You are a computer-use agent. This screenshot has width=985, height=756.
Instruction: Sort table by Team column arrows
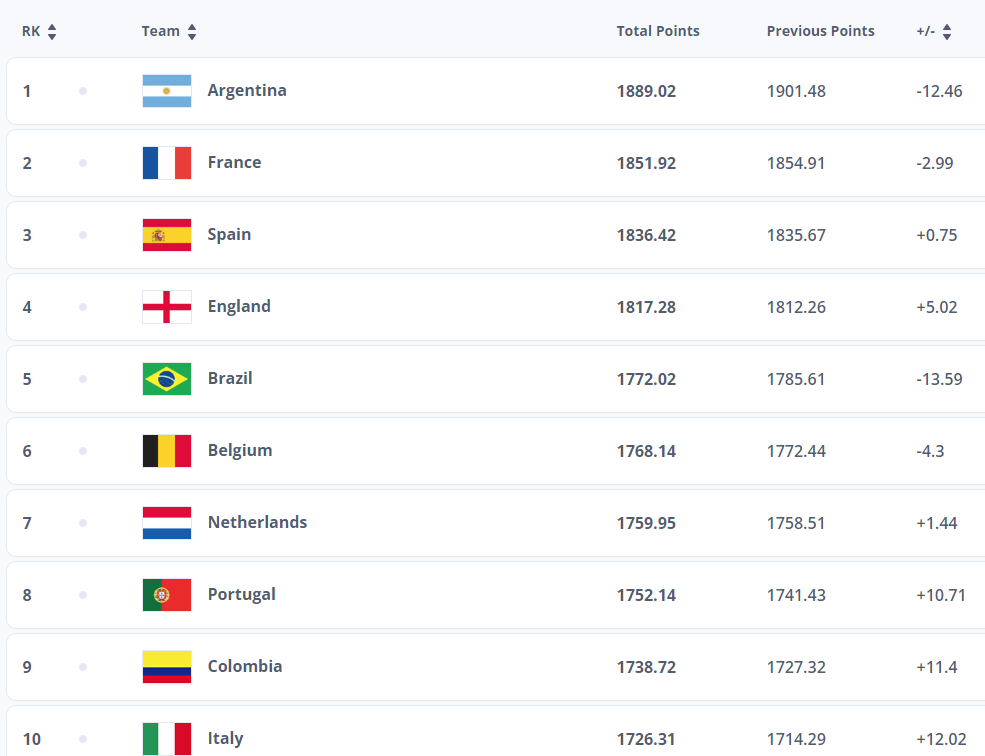point(192,32)
